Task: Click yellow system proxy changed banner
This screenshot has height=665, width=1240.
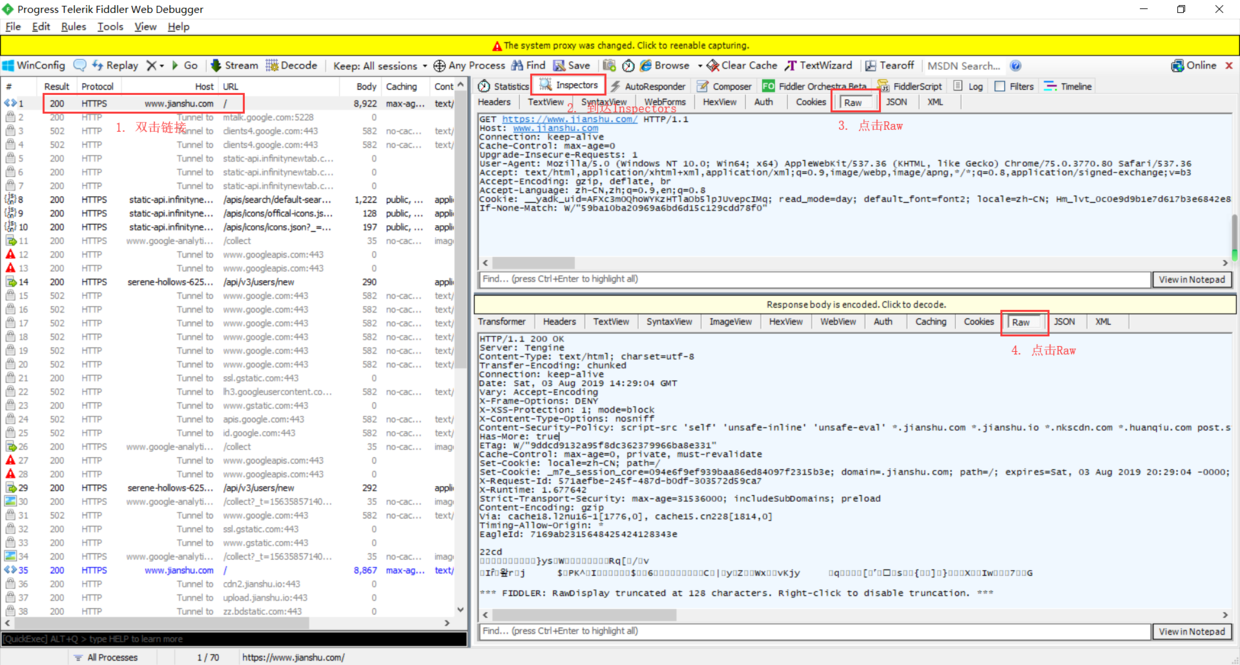Action: (620, 45)
